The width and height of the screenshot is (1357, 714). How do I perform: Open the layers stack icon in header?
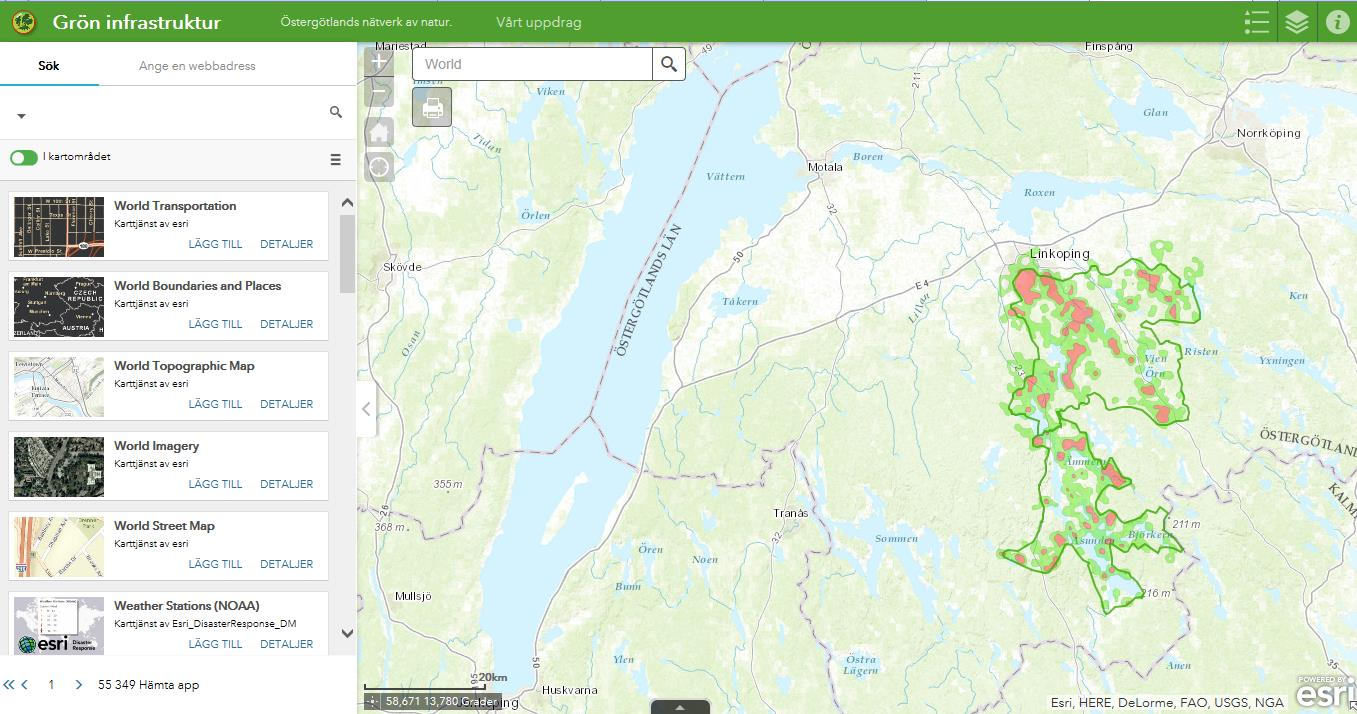(x=1297, y=22)
